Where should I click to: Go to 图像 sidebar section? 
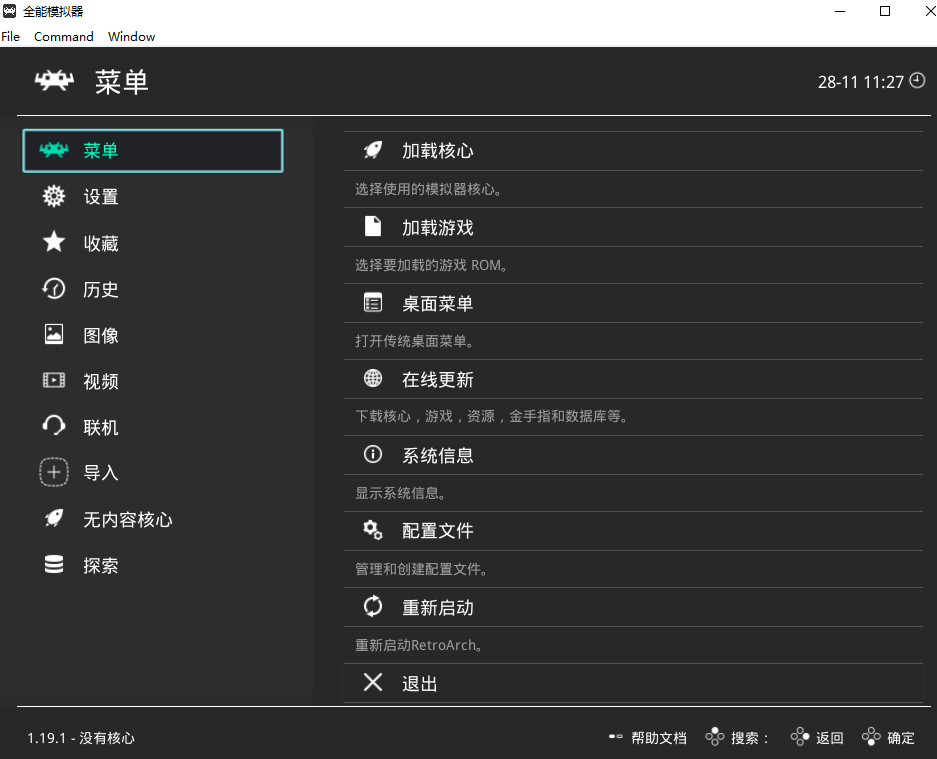(100, 335)
